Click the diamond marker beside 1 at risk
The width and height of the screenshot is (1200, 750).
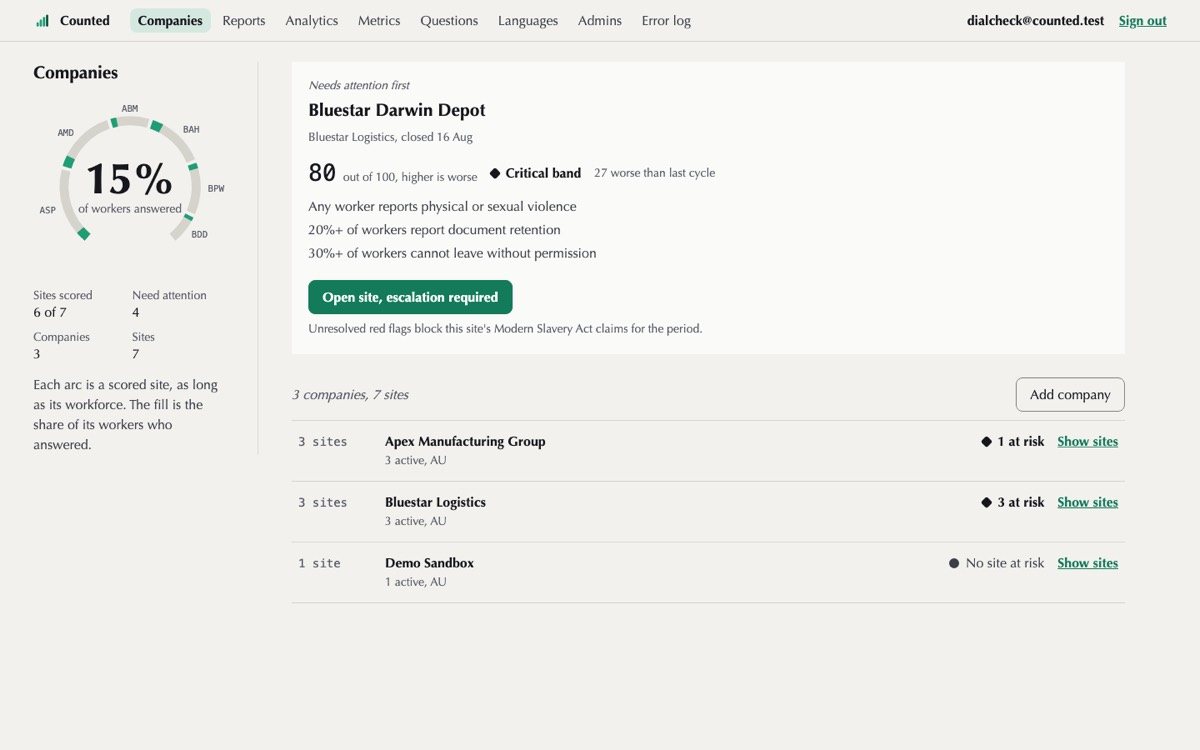click(x=987, y=441)
